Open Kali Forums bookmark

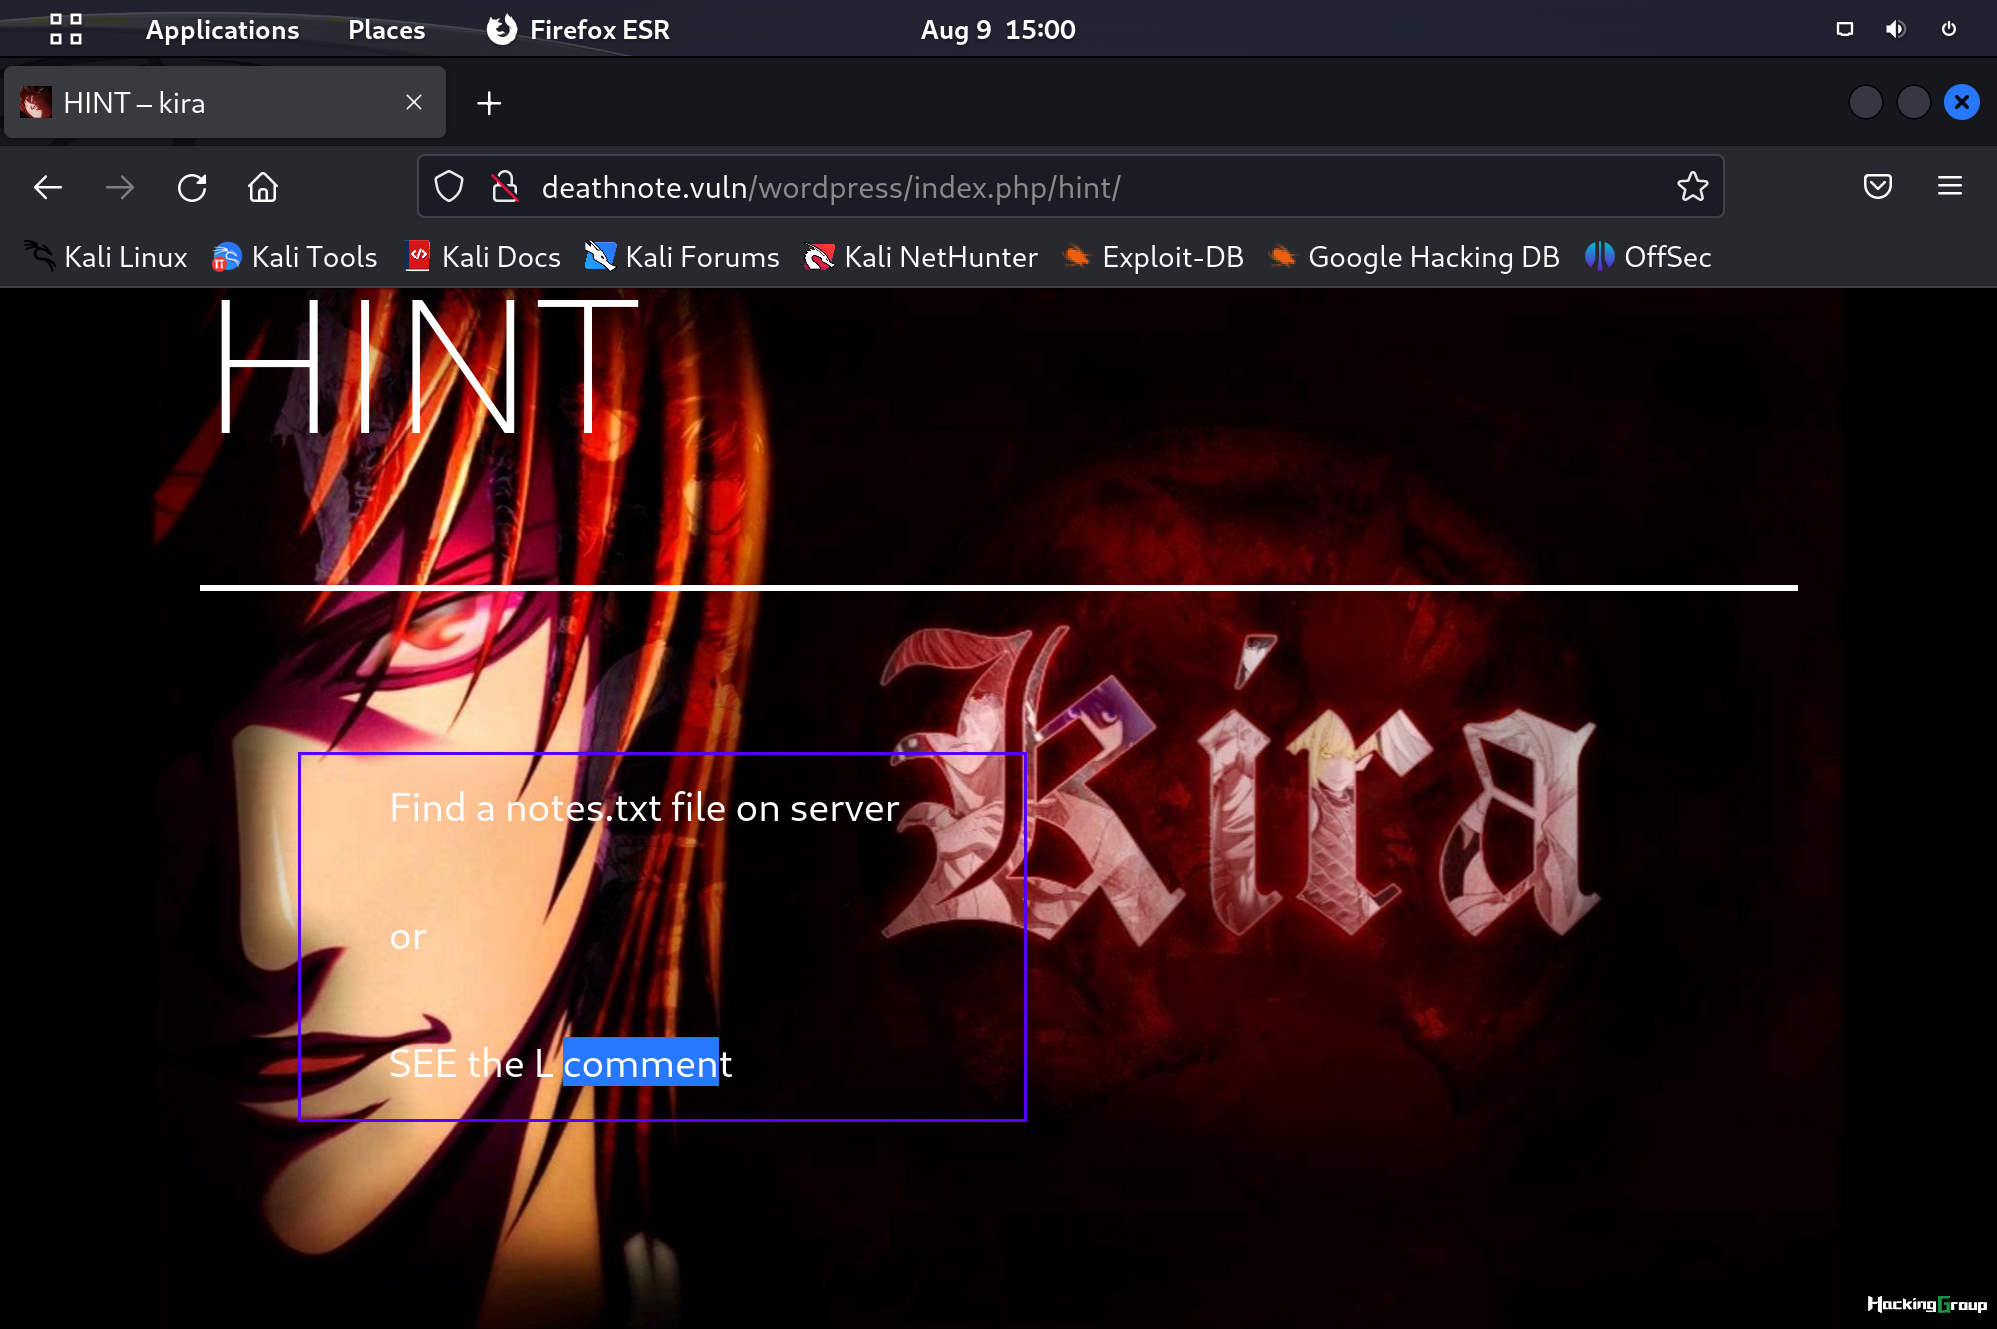tap(682, 257)
